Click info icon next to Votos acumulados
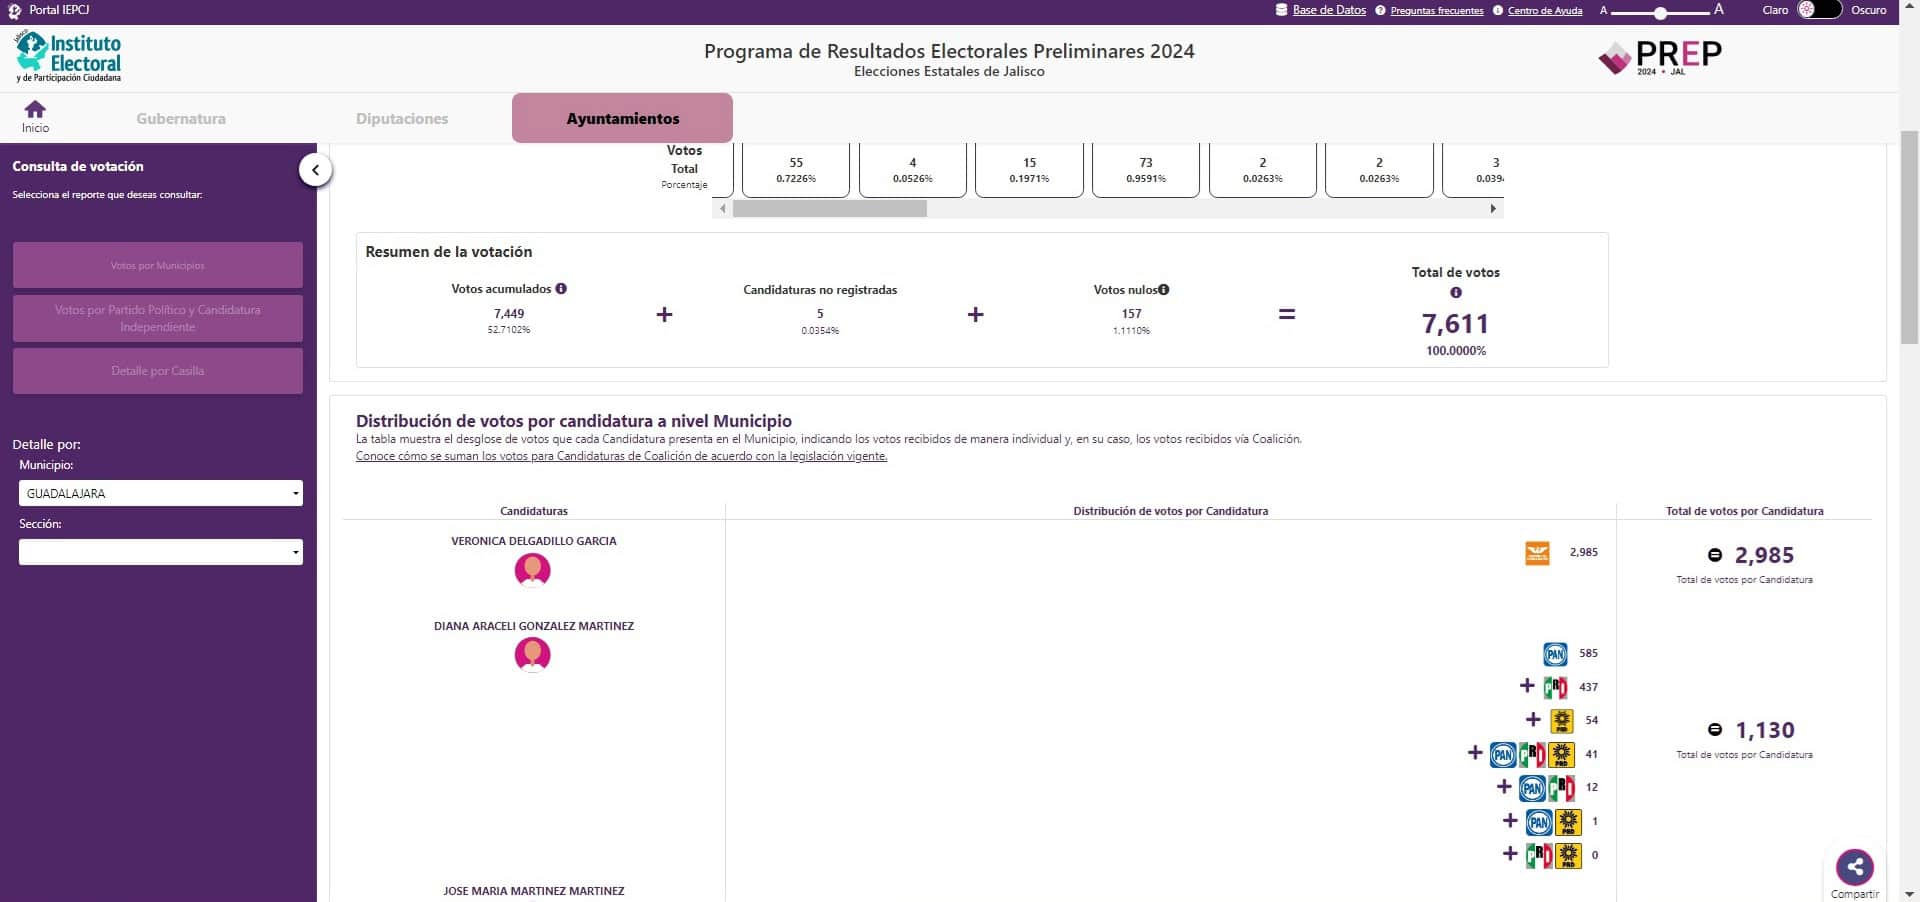 point(561,289)
